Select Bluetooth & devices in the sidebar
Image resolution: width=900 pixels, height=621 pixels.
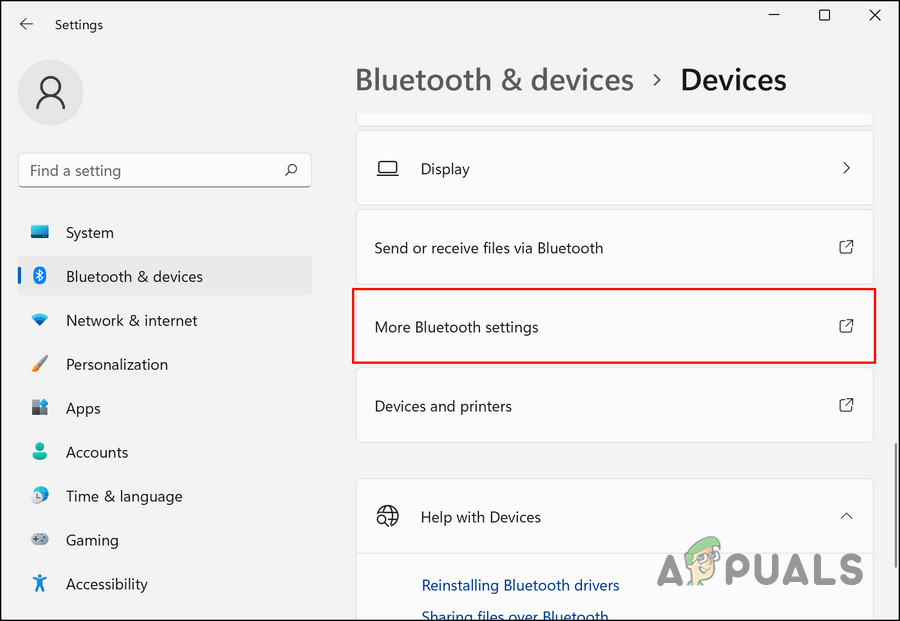click(134, 277)
